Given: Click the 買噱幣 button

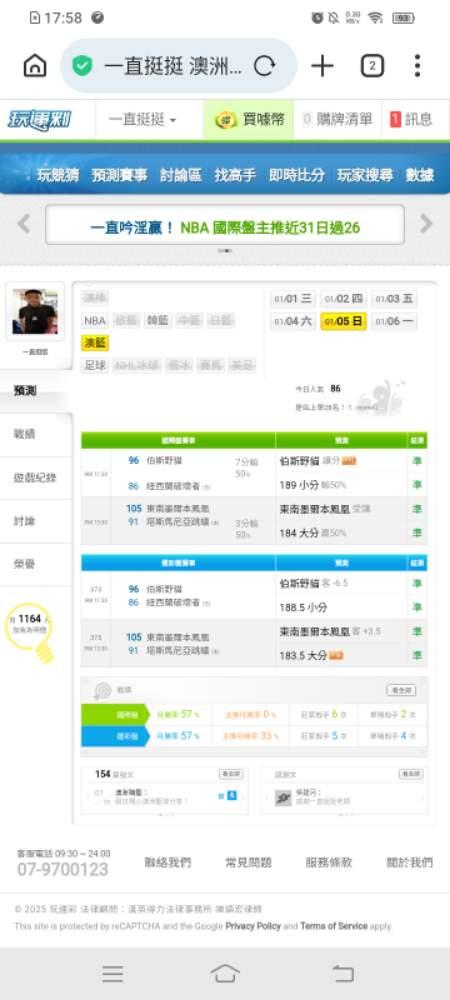Looking at the screenshot, I should point(249,119).
